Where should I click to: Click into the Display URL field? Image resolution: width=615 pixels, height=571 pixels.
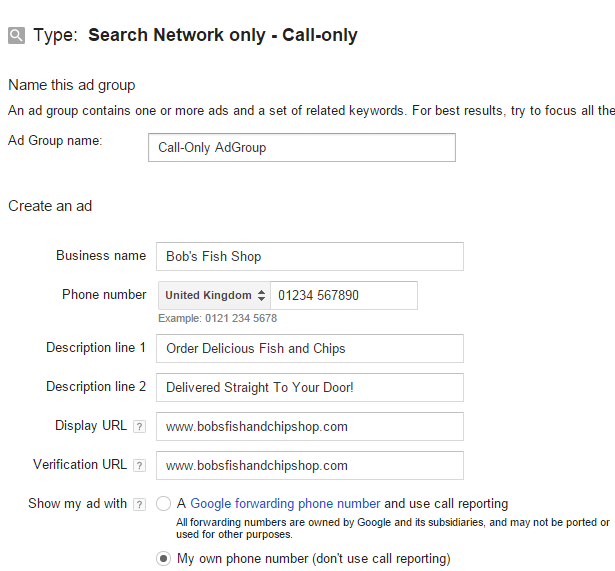[310, 426]
